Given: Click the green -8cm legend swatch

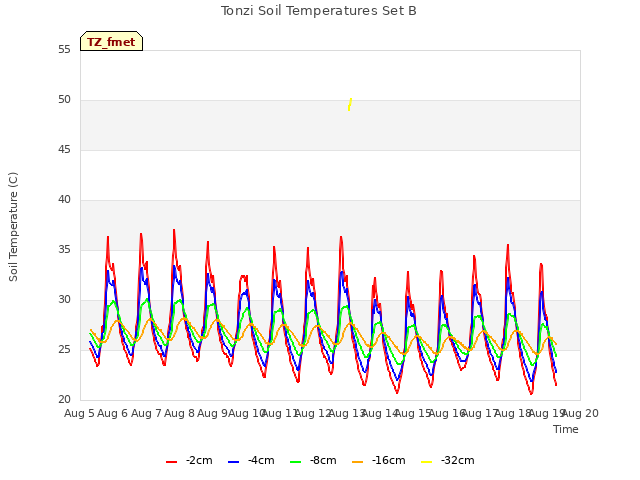Looking at the screenshot, I should pos(296,462).
